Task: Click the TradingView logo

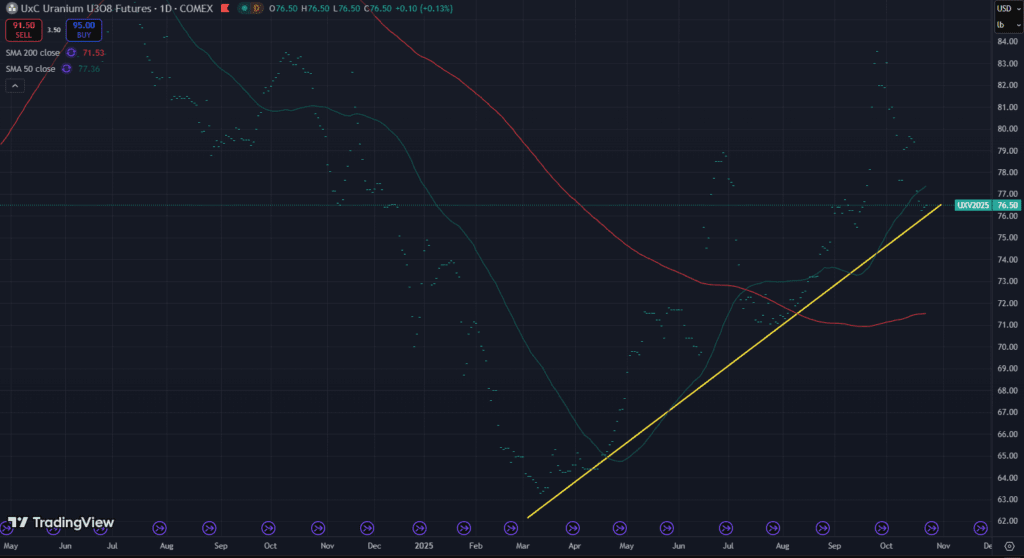Action: tap(60, 522)
